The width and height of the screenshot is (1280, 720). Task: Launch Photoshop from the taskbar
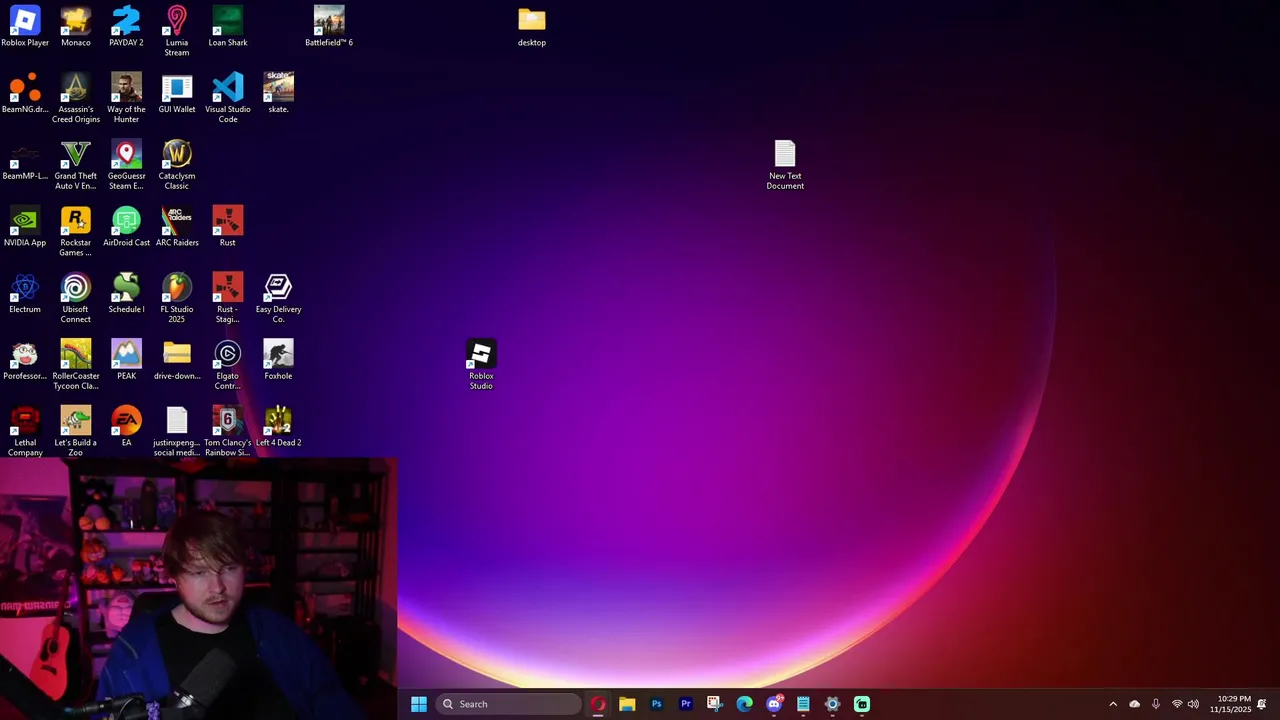656,704
